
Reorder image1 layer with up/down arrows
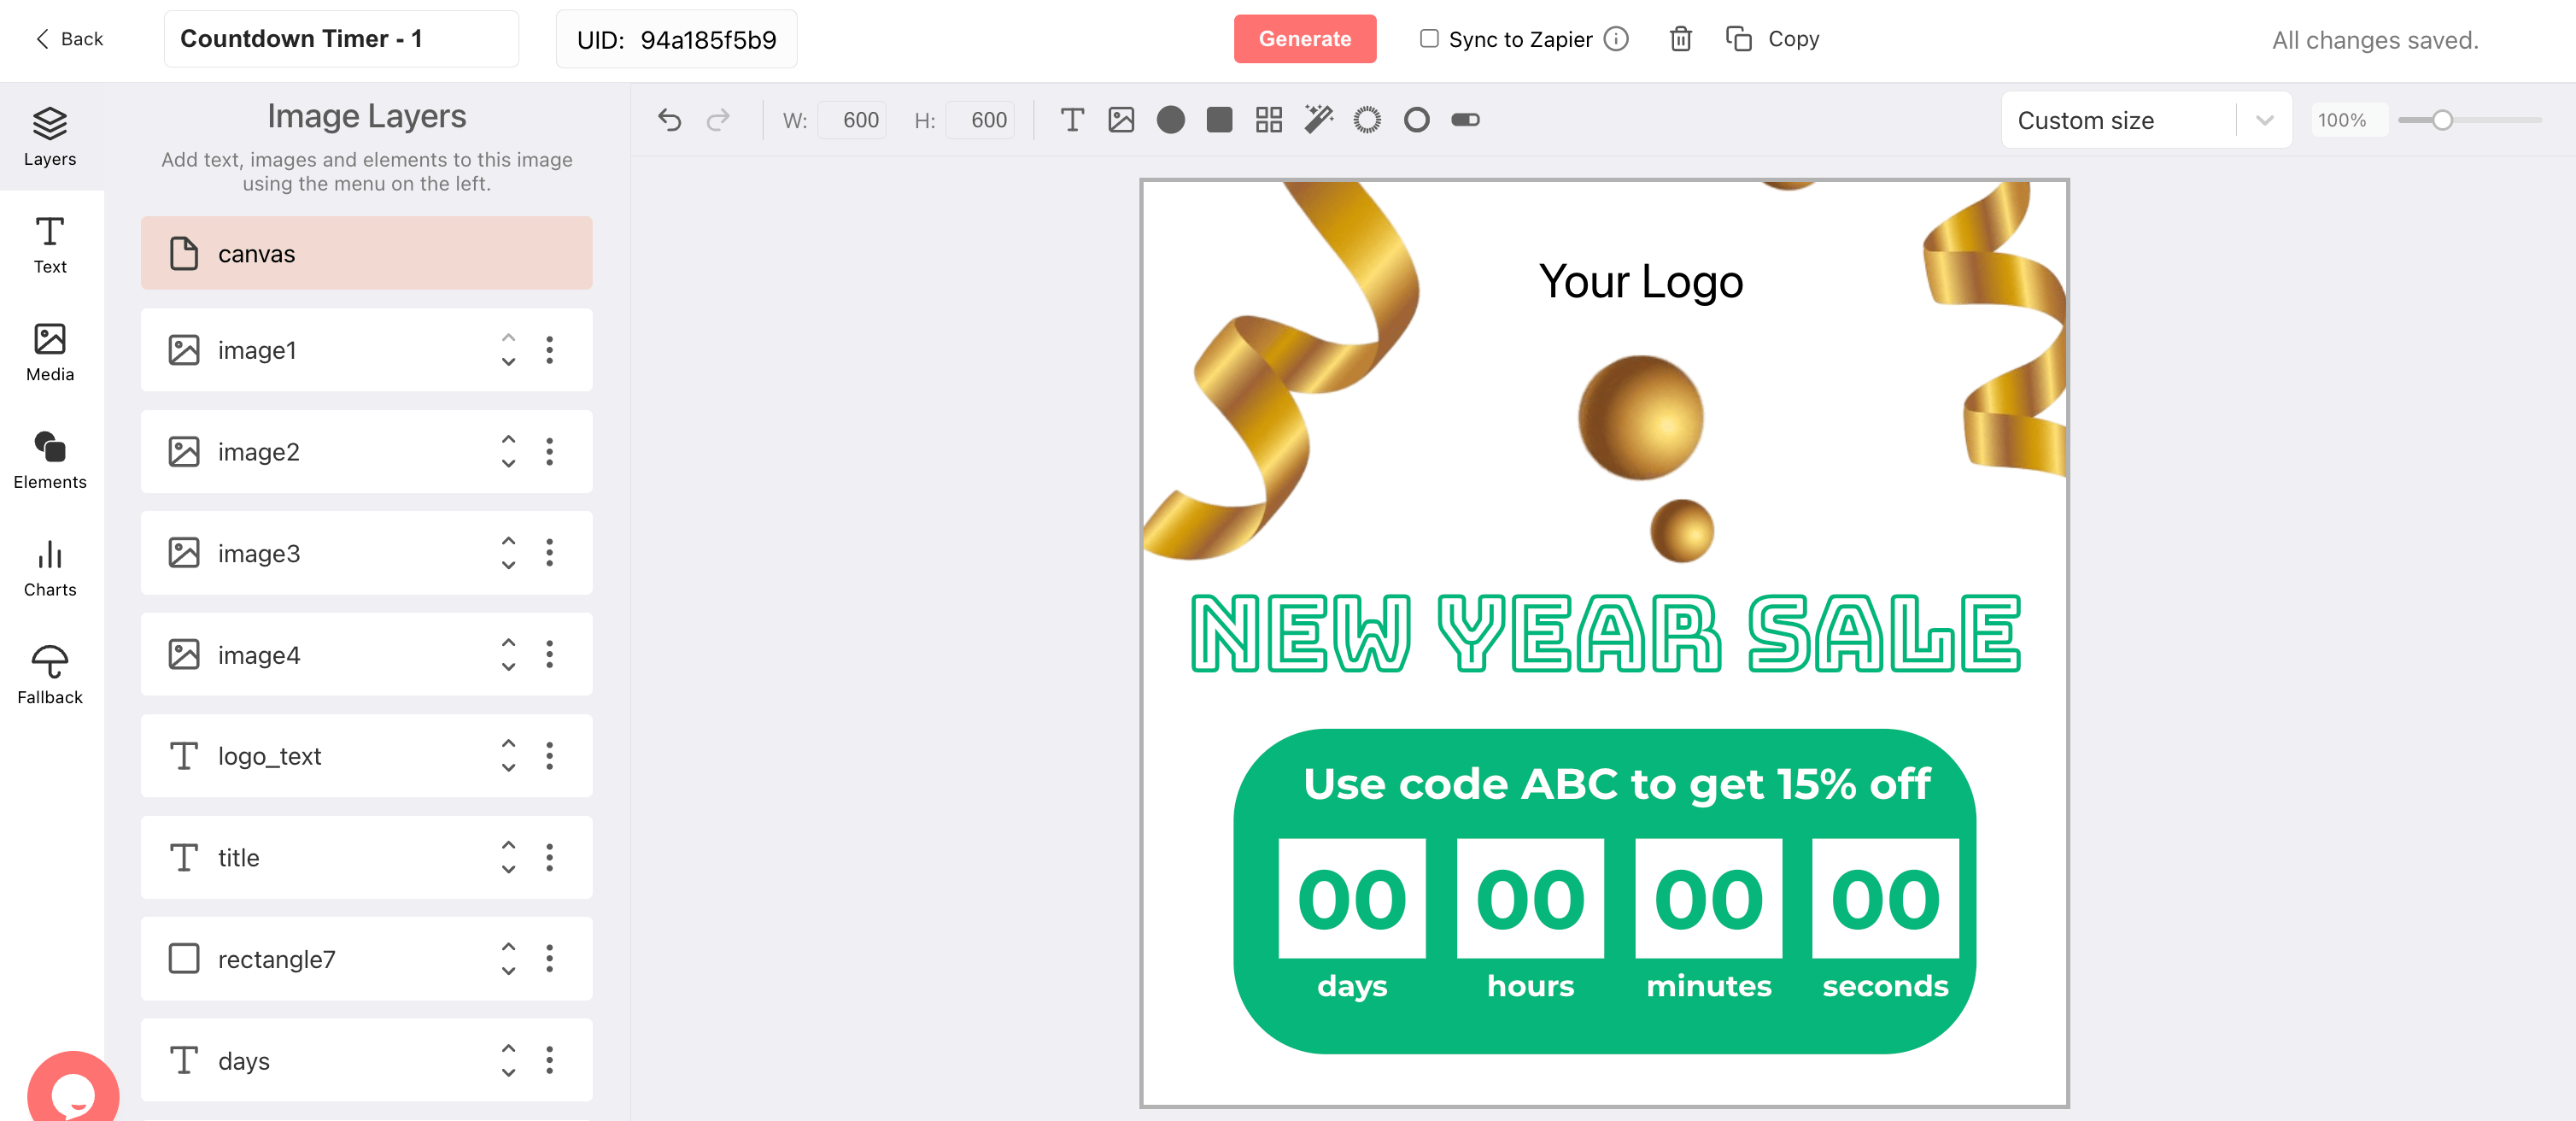tap(508, 350)
